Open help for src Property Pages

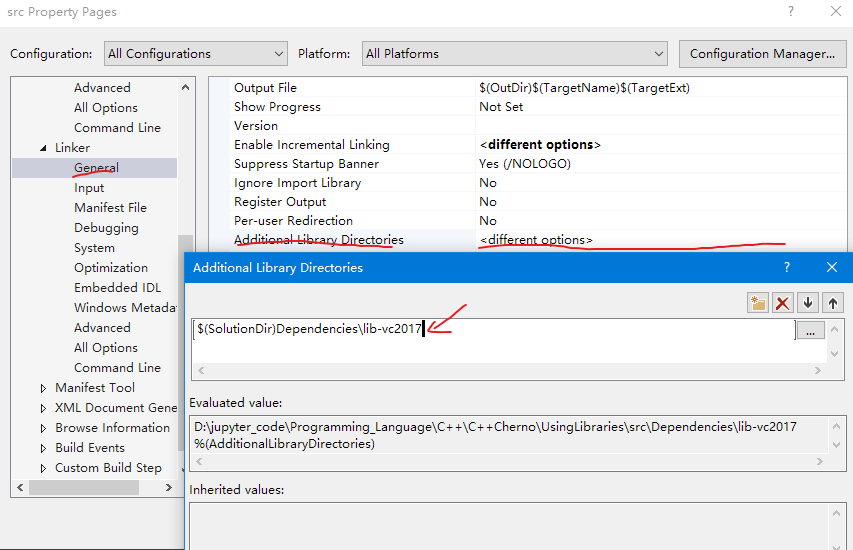[x=791, y=11]
